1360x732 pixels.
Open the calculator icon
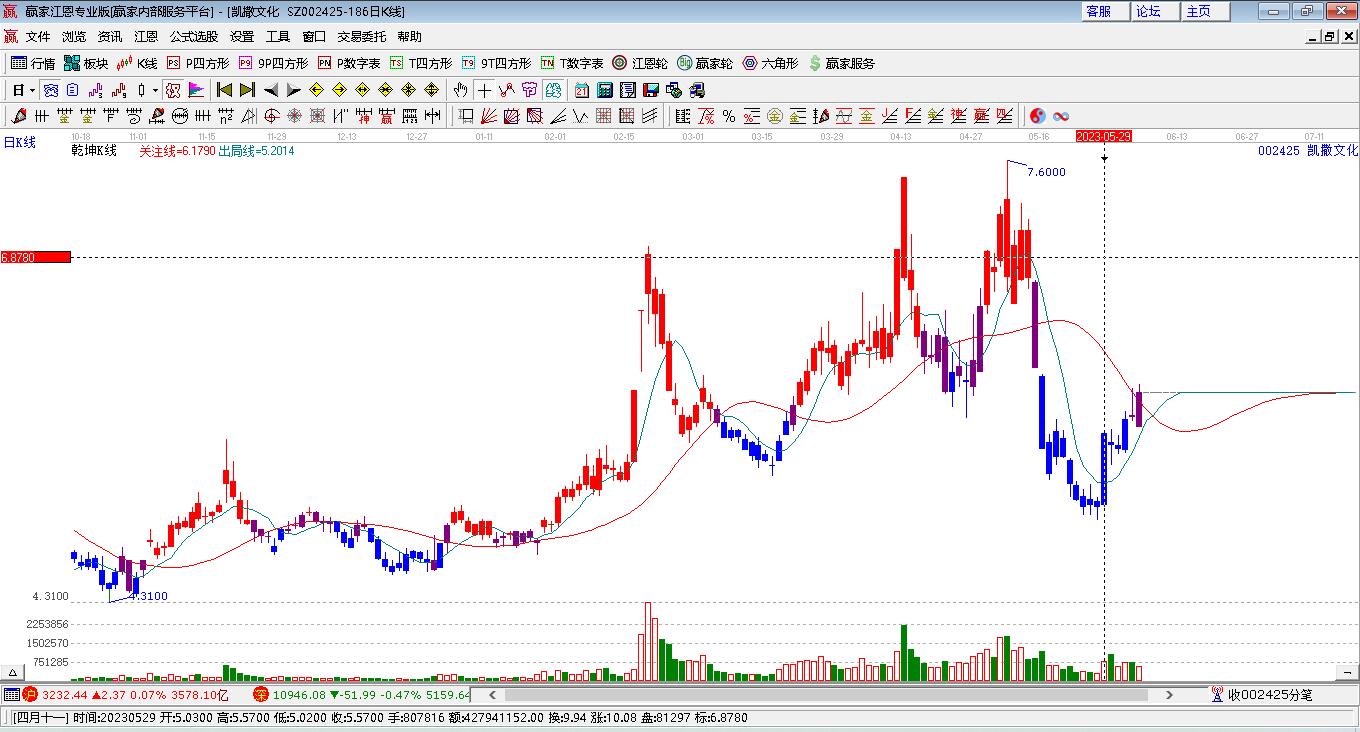[604, 90]
